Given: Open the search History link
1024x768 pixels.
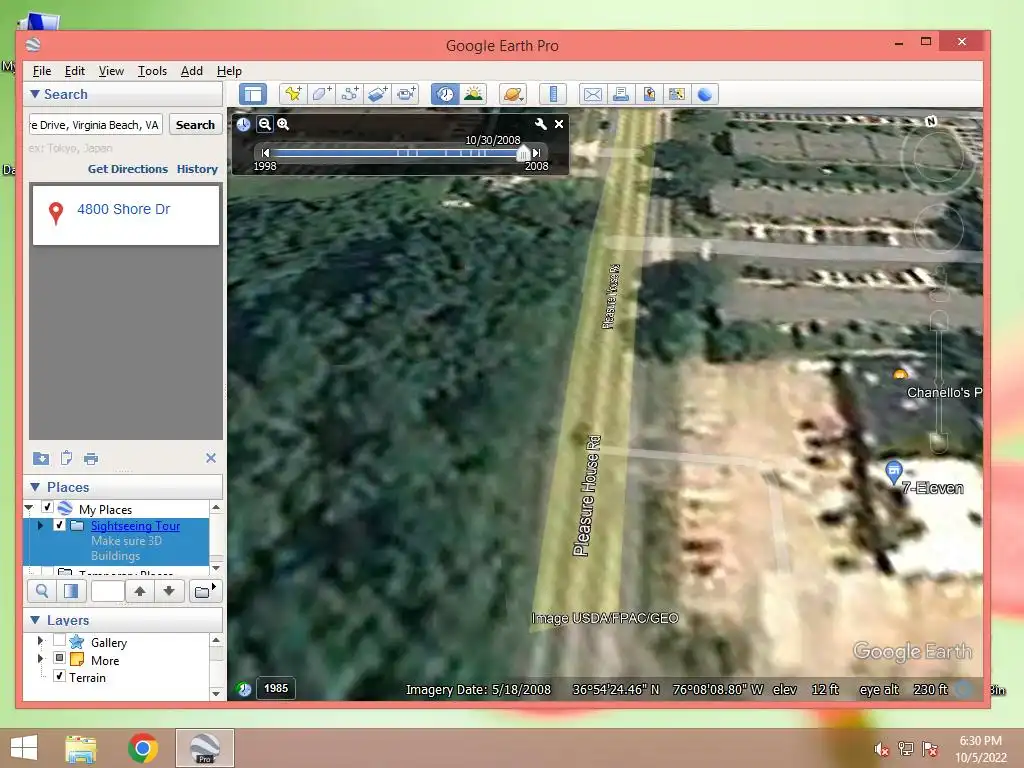Looking at the screenshot, I should (x=197, y=169).
